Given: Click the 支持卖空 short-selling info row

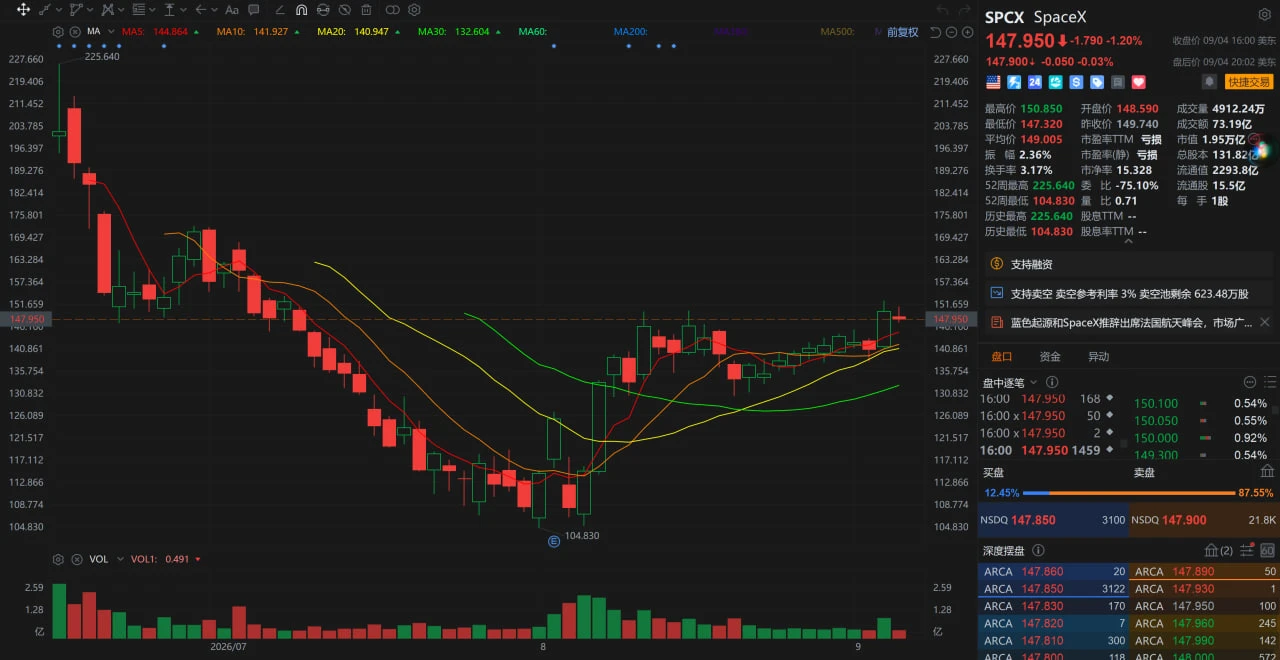Looking at the screenshot, I should [1129, 293].
